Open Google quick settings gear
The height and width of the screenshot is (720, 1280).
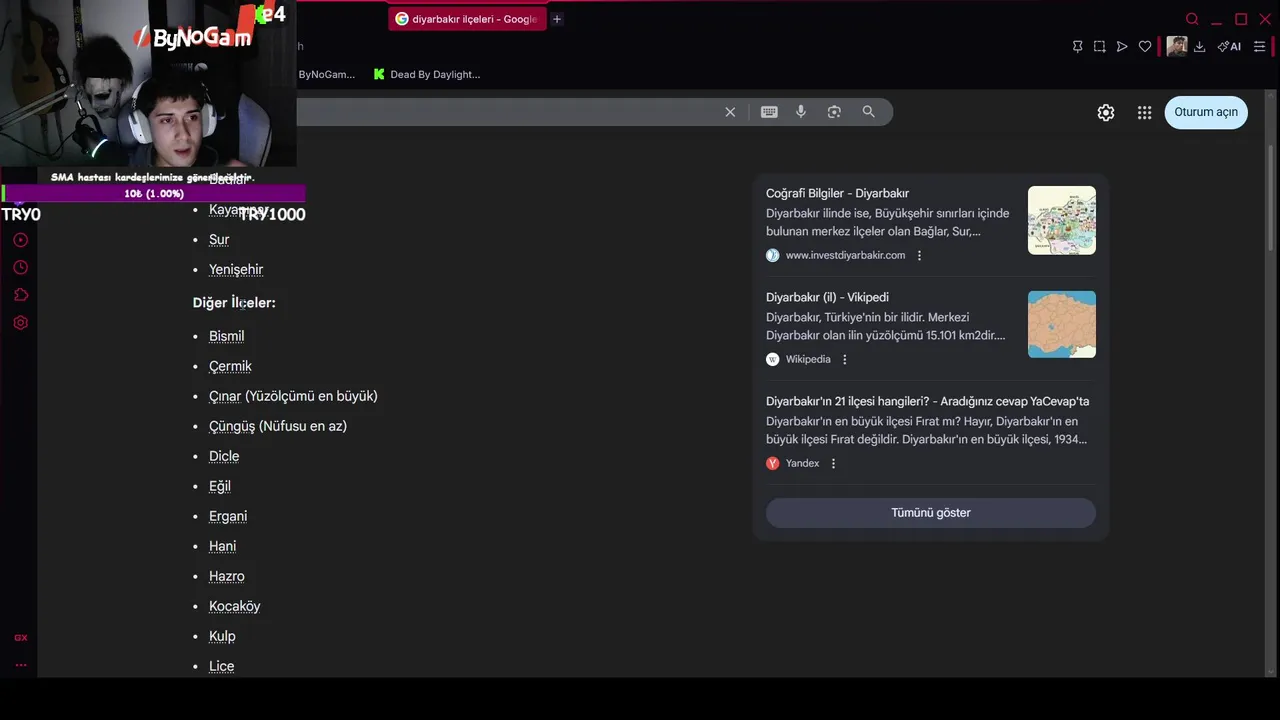click(1106, 113)
